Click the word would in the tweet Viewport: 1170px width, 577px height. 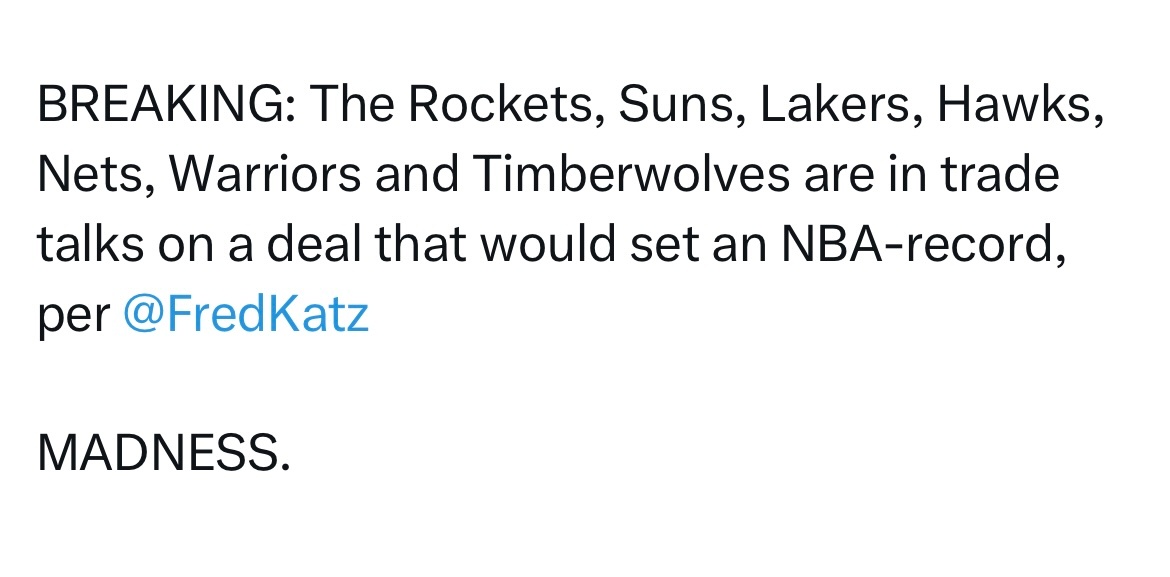pos(548,243)
